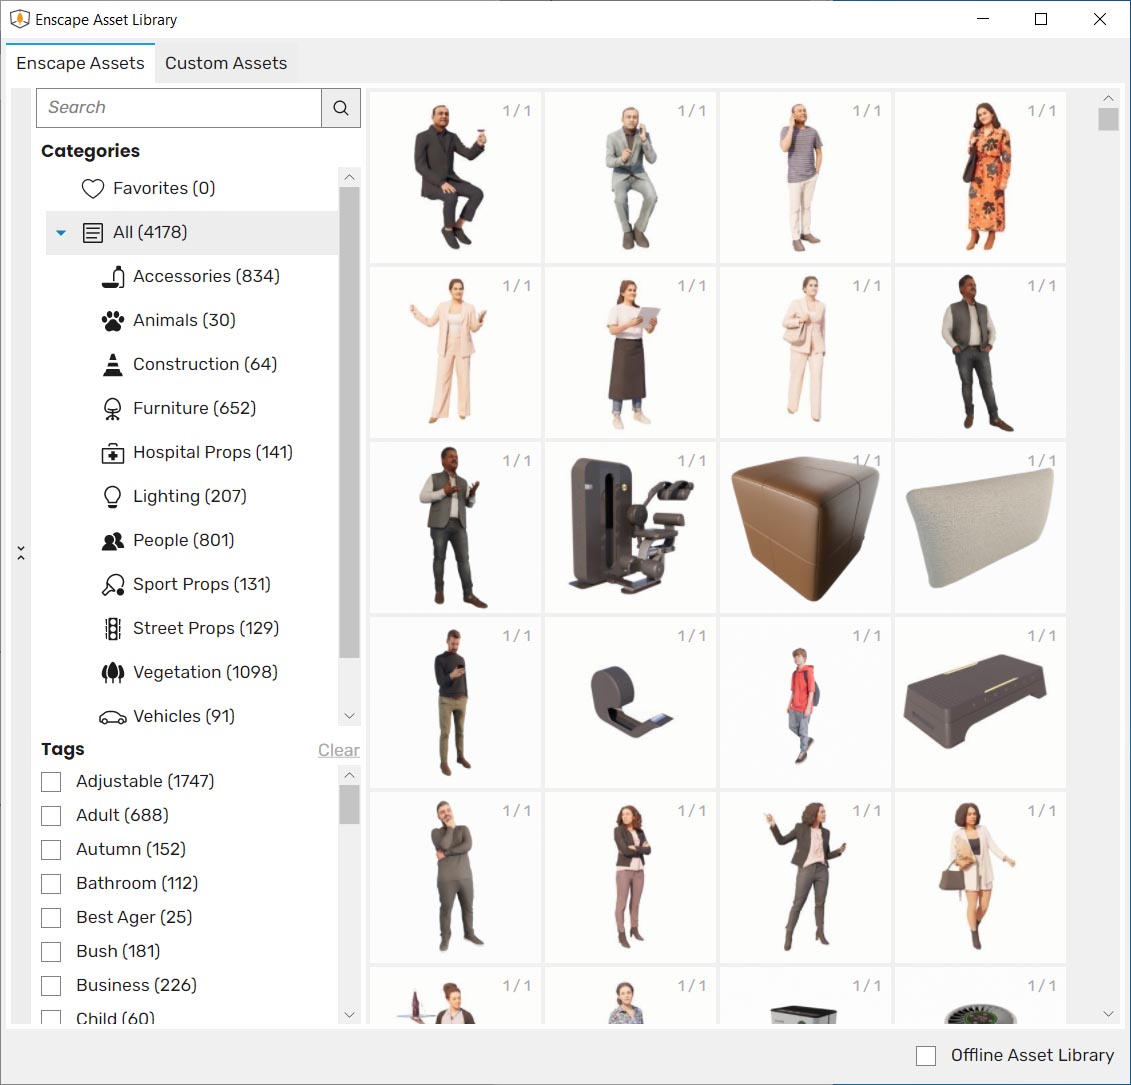Click the Lighting lamp icon
This screenshot has width=1131, height=1085.
(112, 496)
